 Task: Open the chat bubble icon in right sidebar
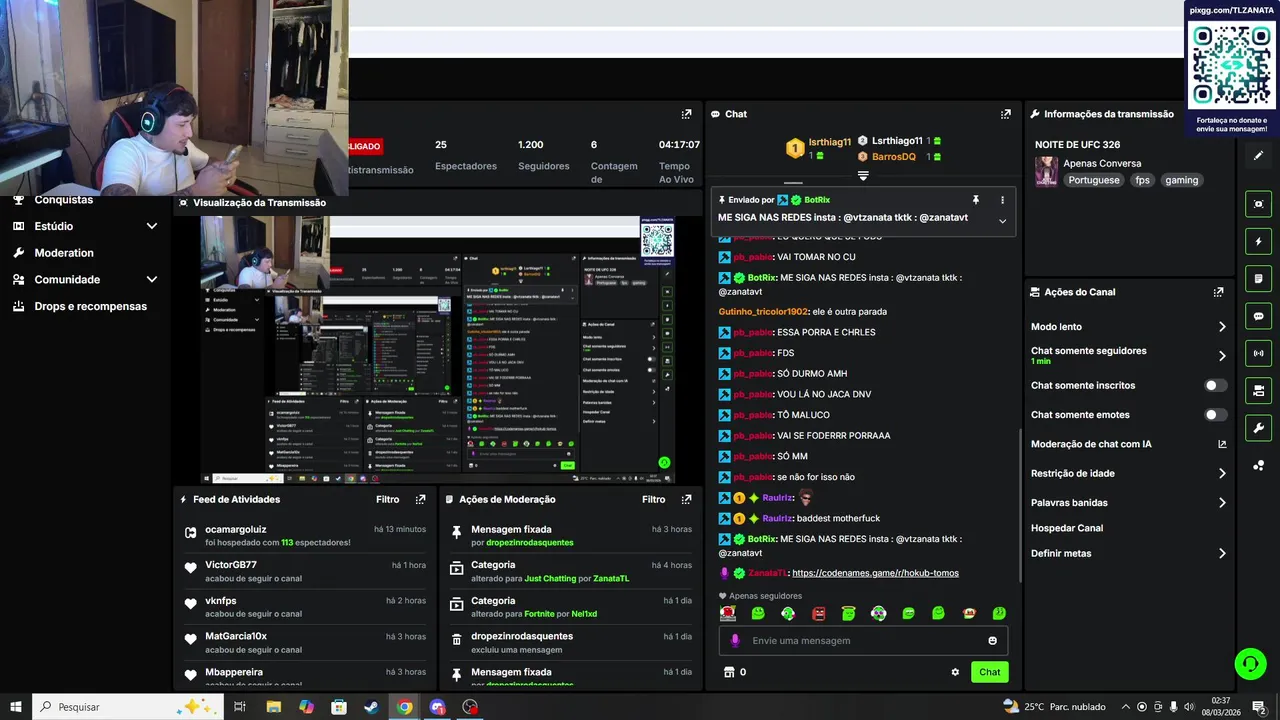[1258, 316]
